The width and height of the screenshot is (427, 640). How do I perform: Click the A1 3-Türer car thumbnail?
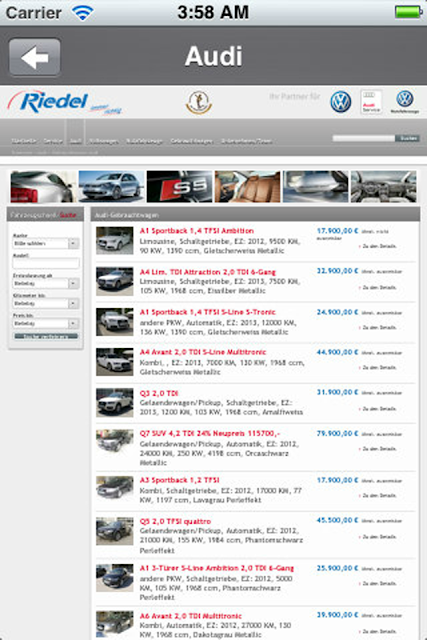(x=115, y=578)
